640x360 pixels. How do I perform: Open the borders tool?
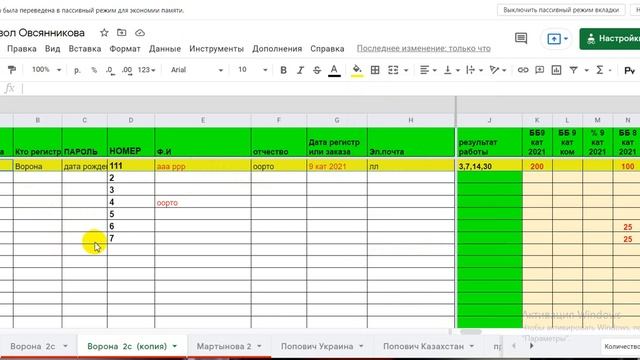pyautogui.click(x=375, y=70)
